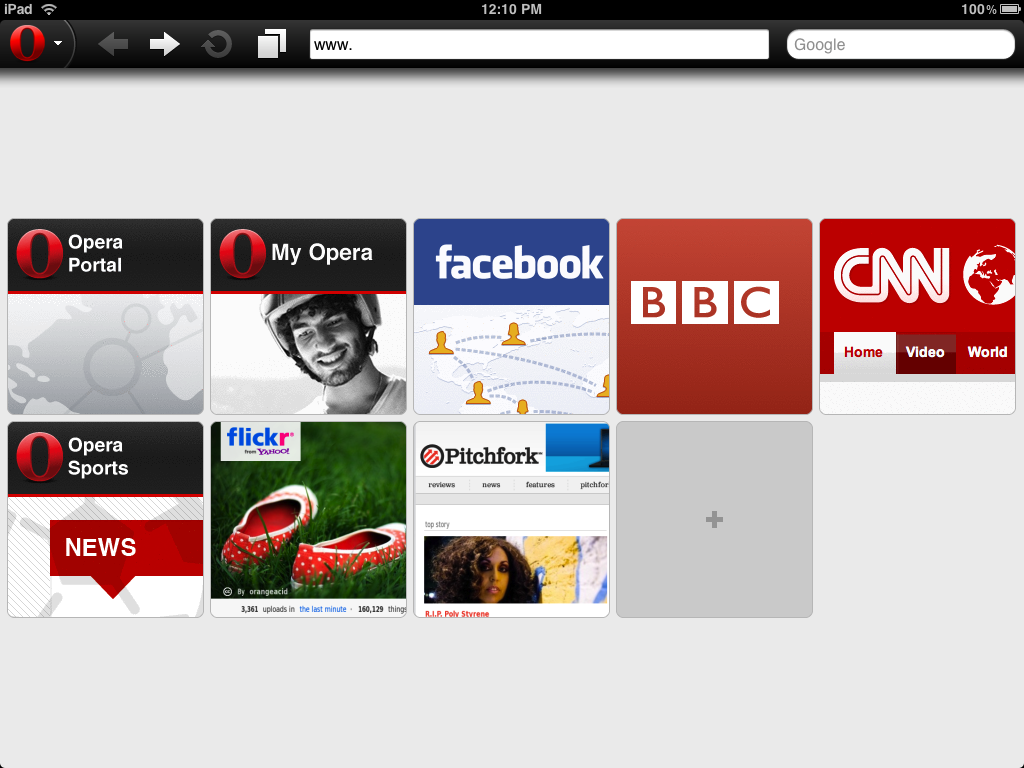Click inside the Google search field
Screen dimensions: 1024x768
(899, 44)
